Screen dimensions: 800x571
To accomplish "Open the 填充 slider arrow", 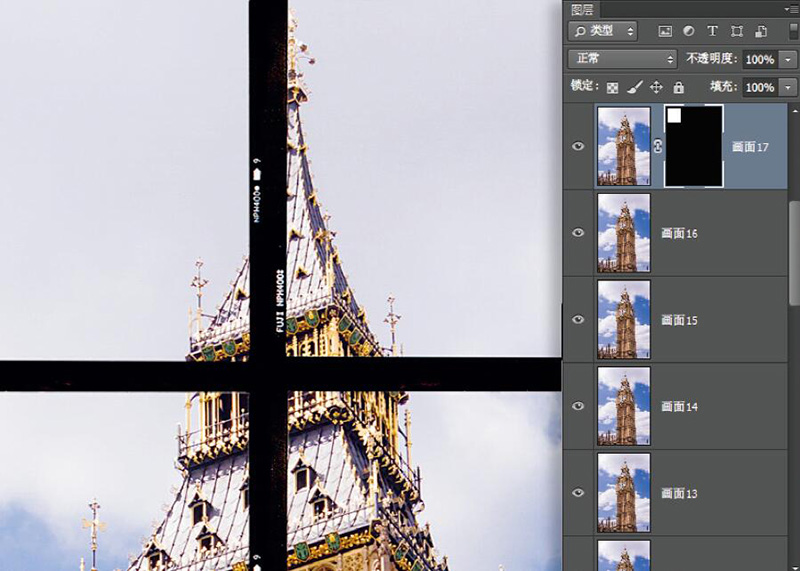I will 788,87.
